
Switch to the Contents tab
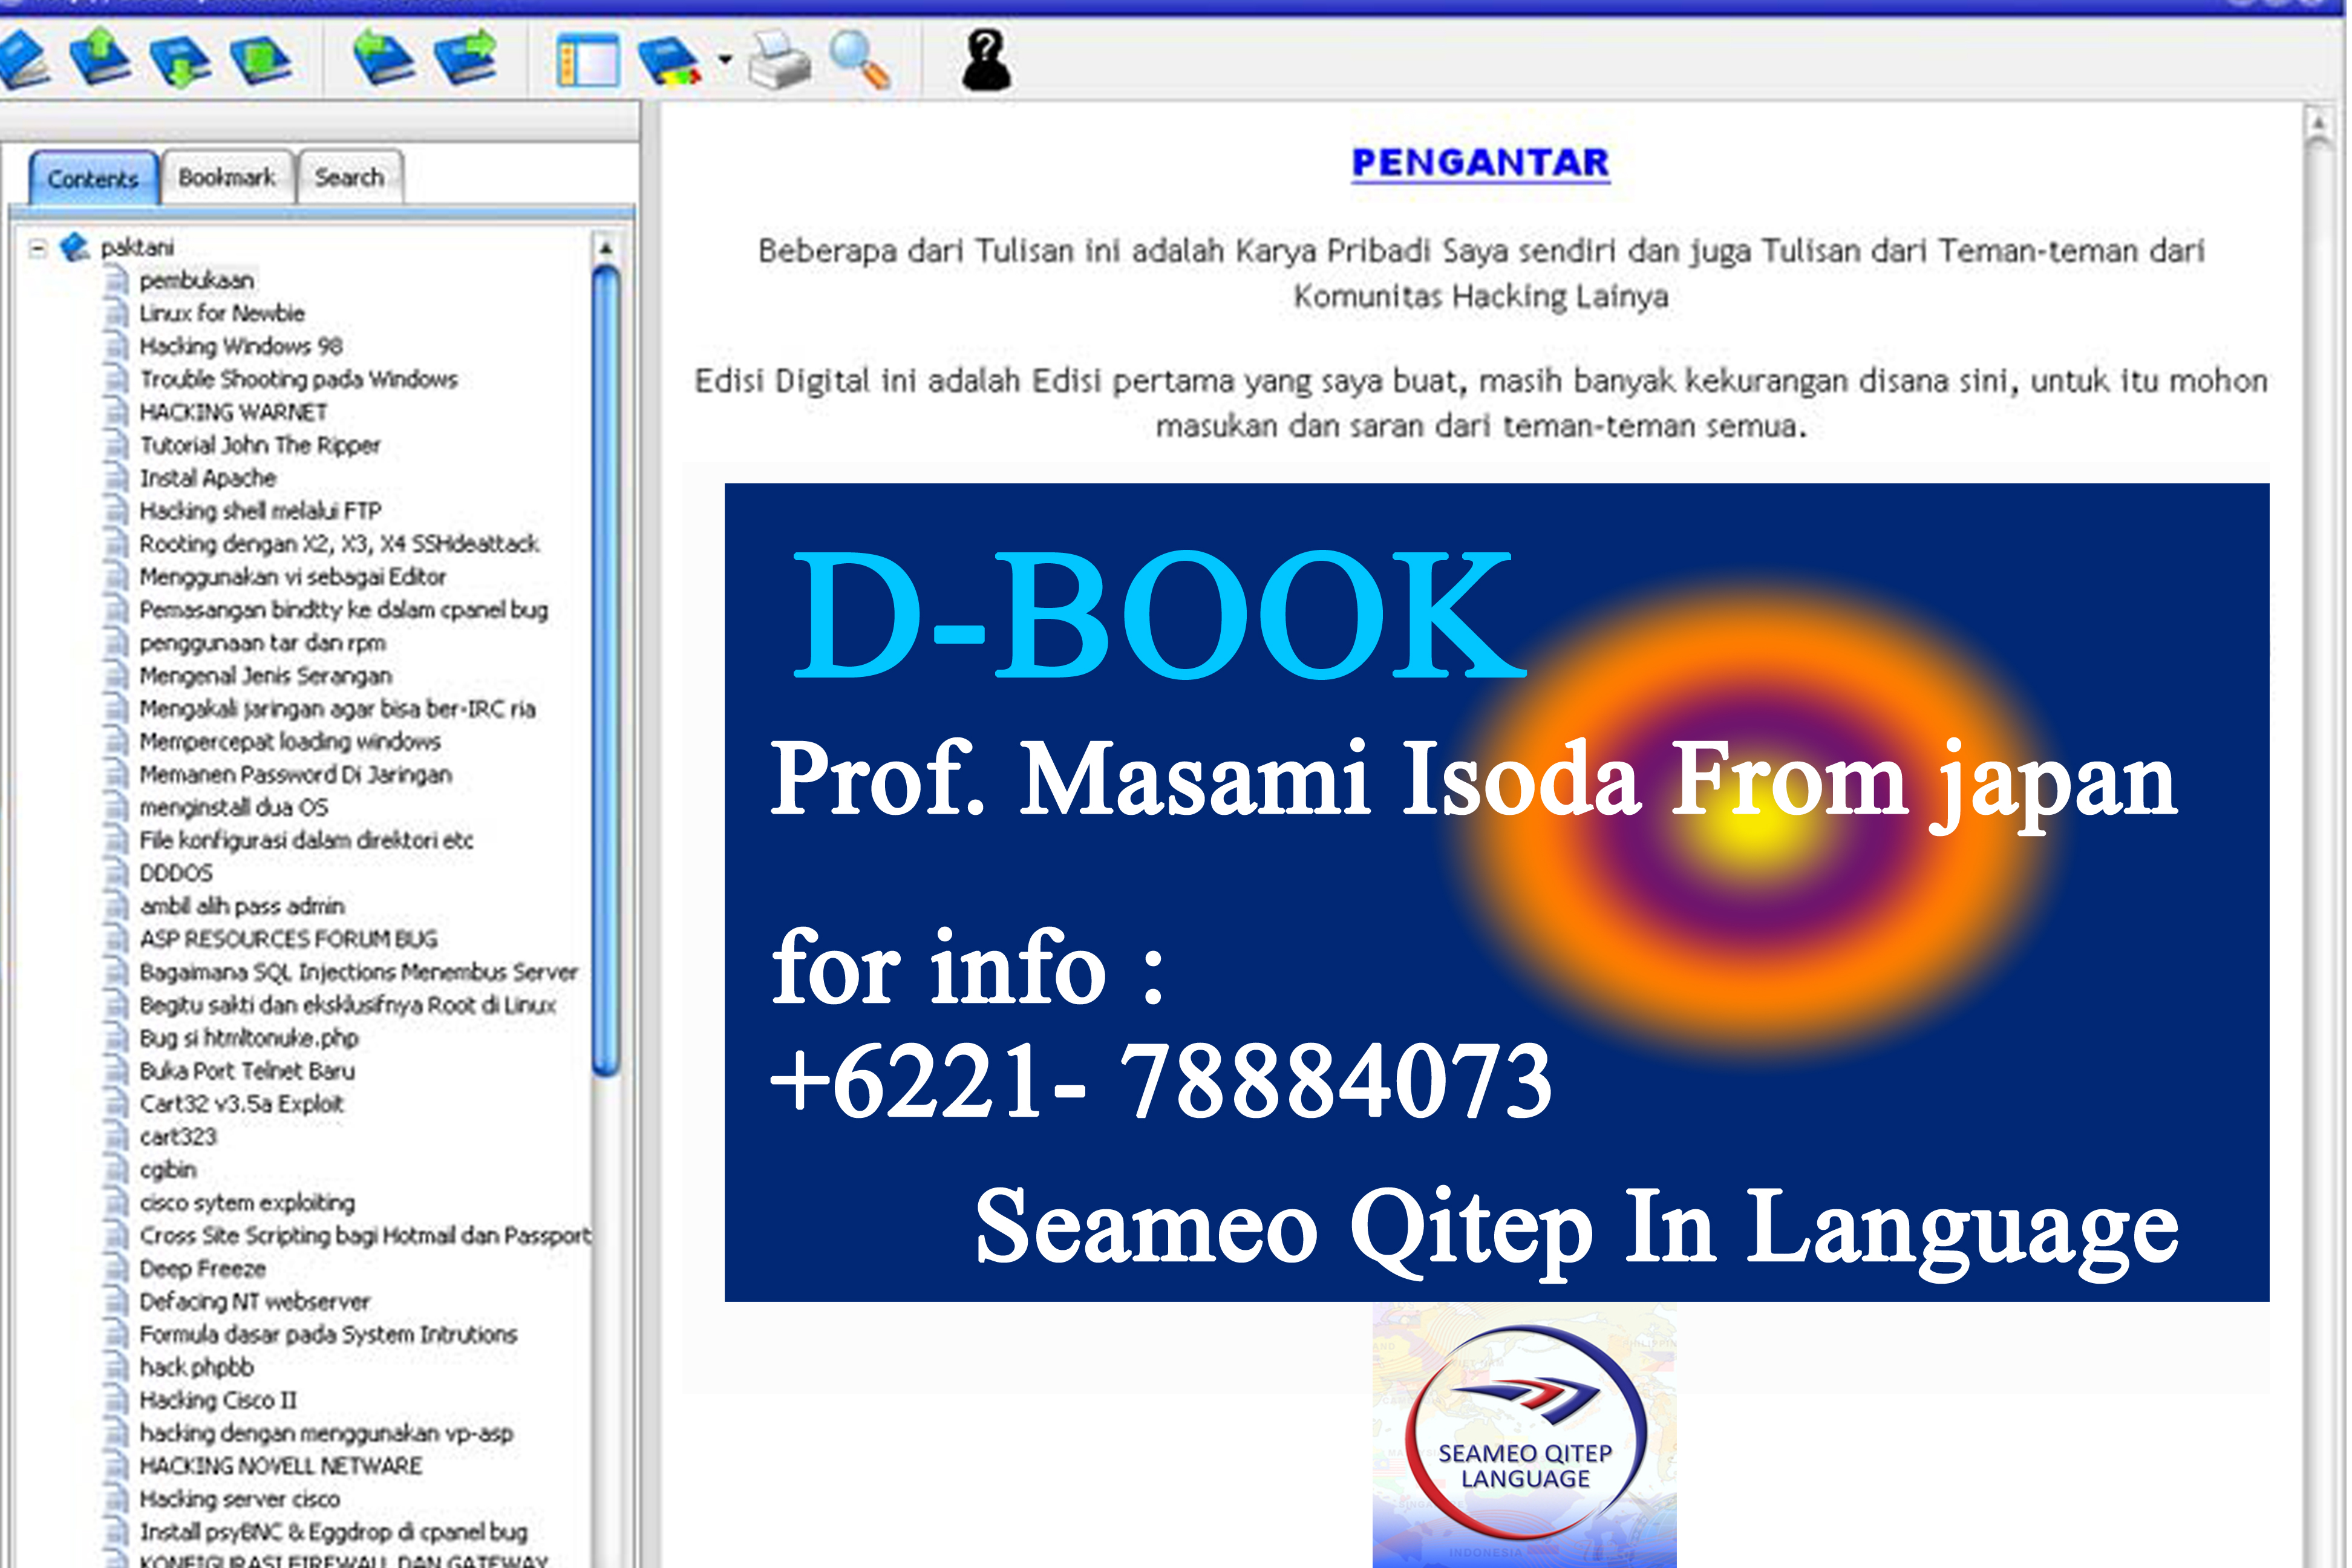[93, 178]
